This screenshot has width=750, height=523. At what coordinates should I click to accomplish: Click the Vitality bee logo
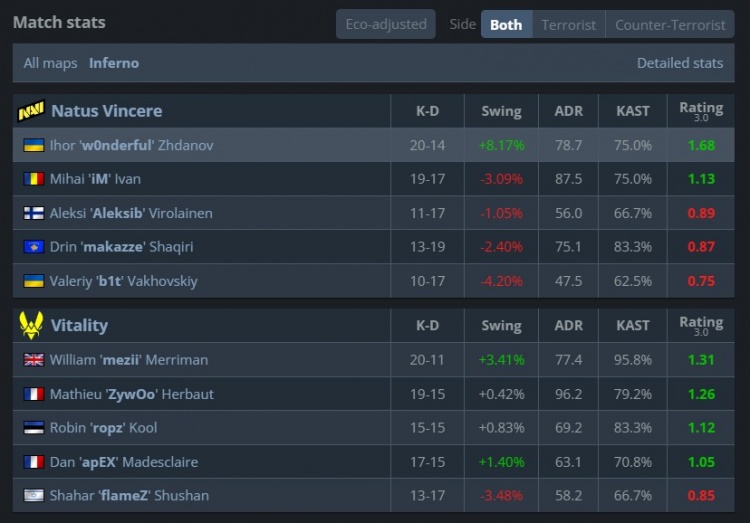(31, 325)
